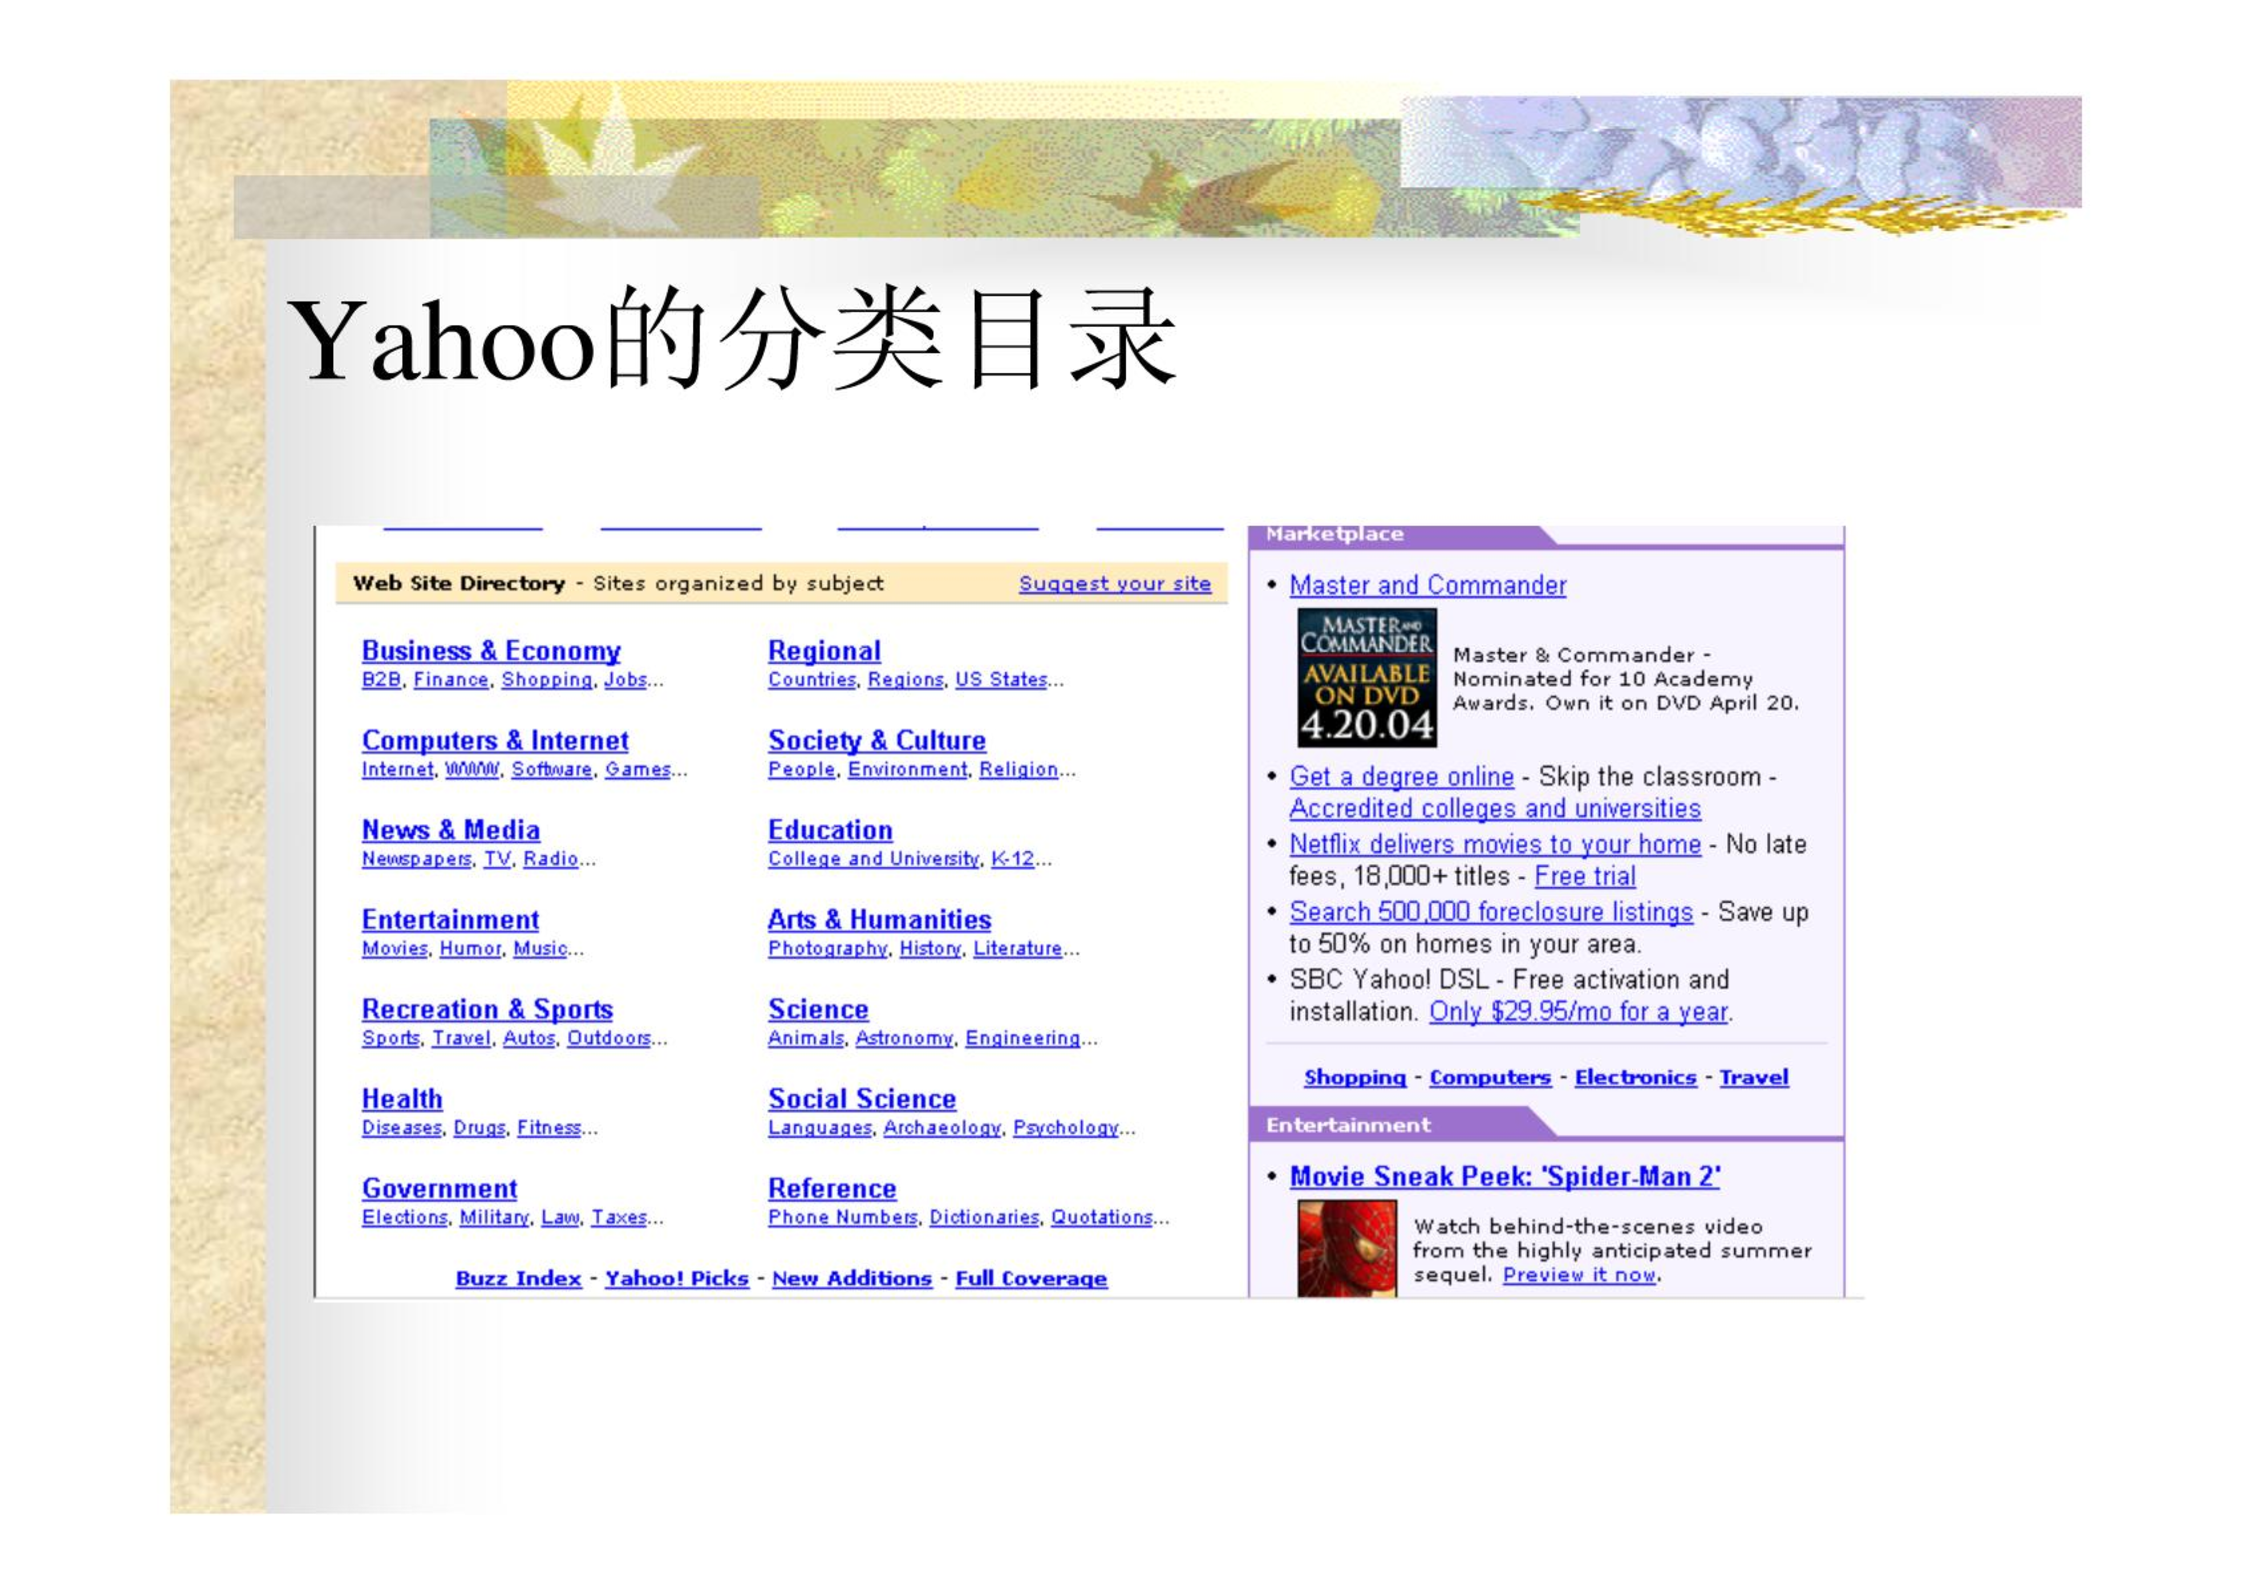Image resolution: width=2252 pixels, height=1594 pixels.
Task: Open the Marketplace Travel link
Action: pyautogui.click(x=1754, y=1078)
